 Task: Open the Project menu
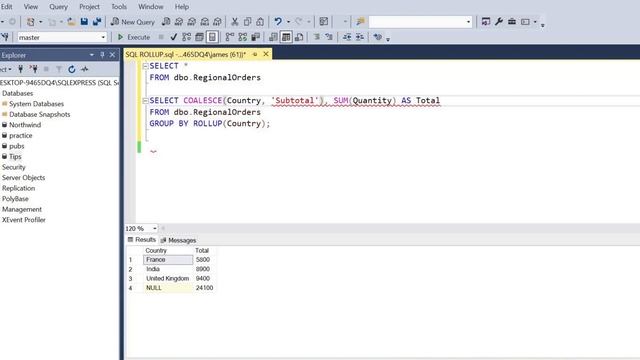coord(89,7)
